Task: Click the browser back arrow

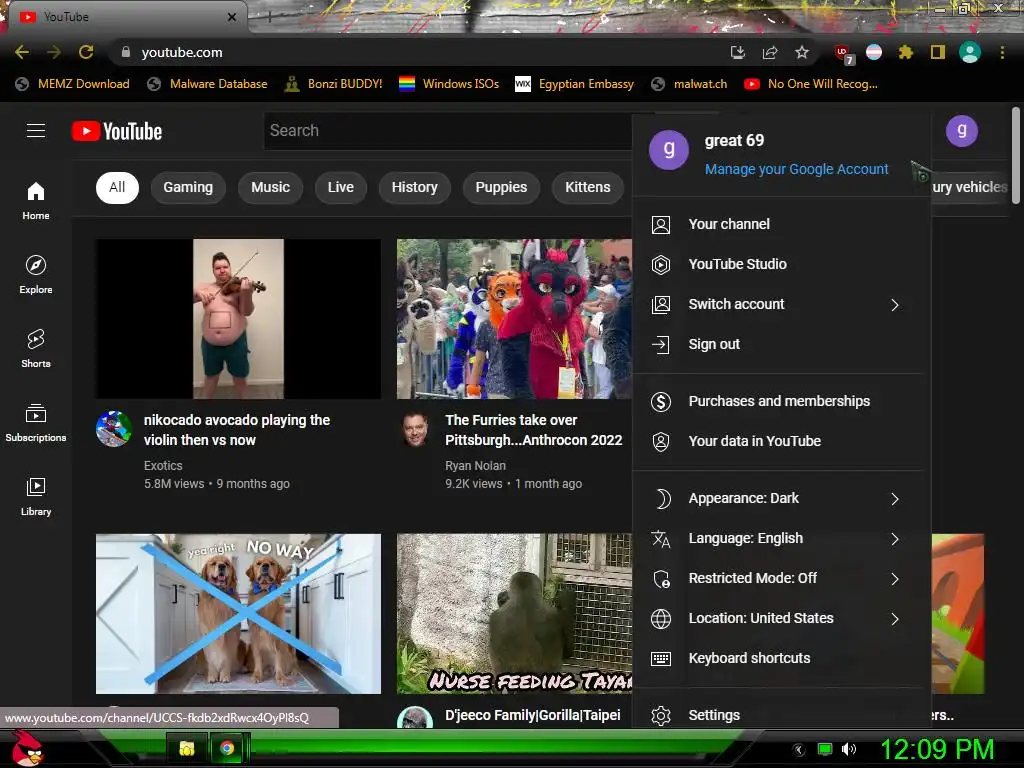Action: pos(22,52)
